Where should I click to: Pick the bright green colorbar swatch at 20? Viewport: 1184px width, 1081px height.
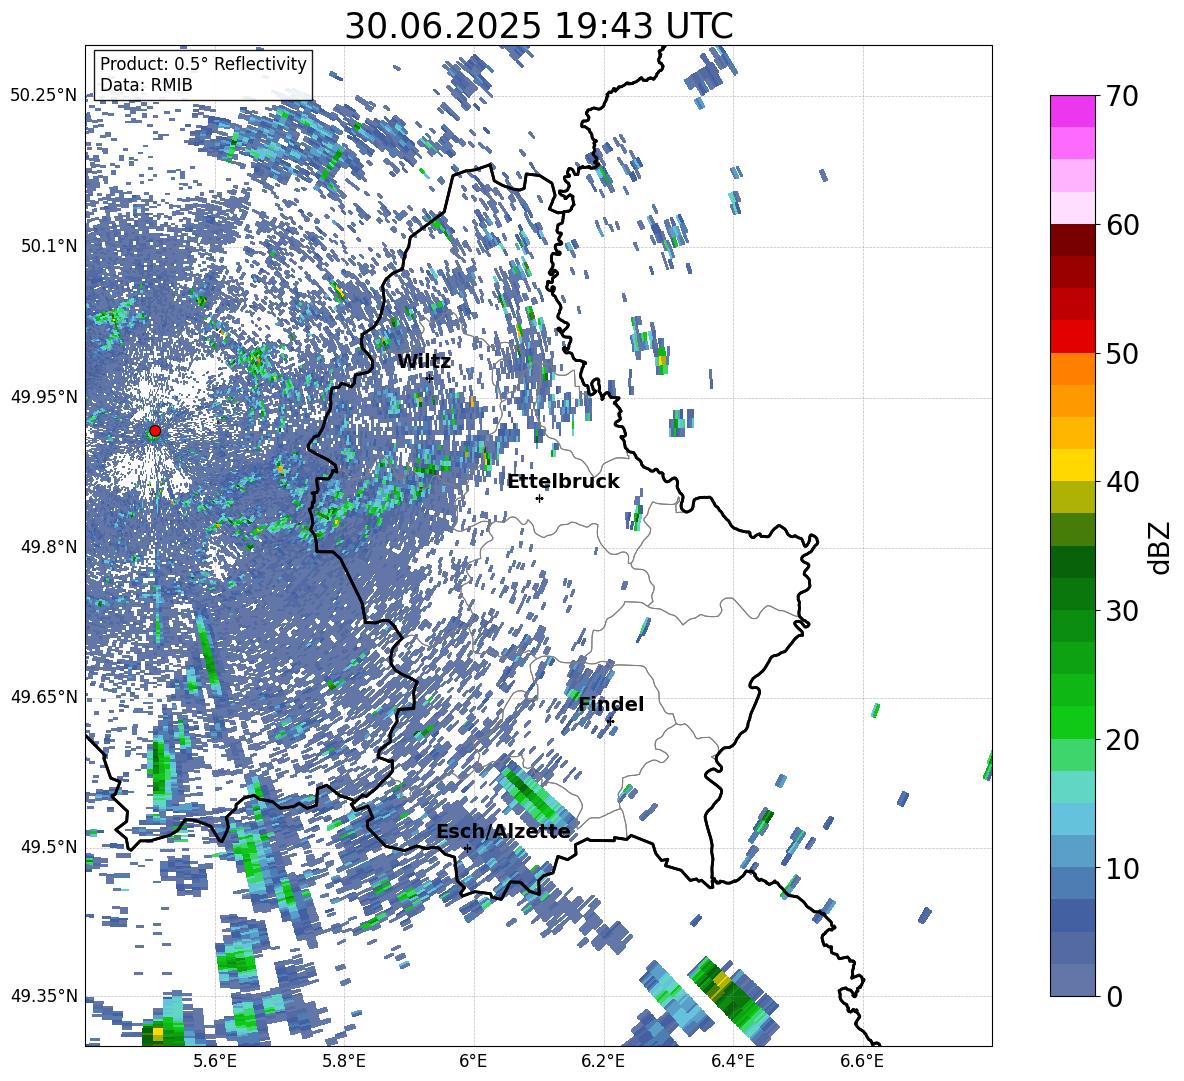pyautogui.click(x=1072, y=722)
